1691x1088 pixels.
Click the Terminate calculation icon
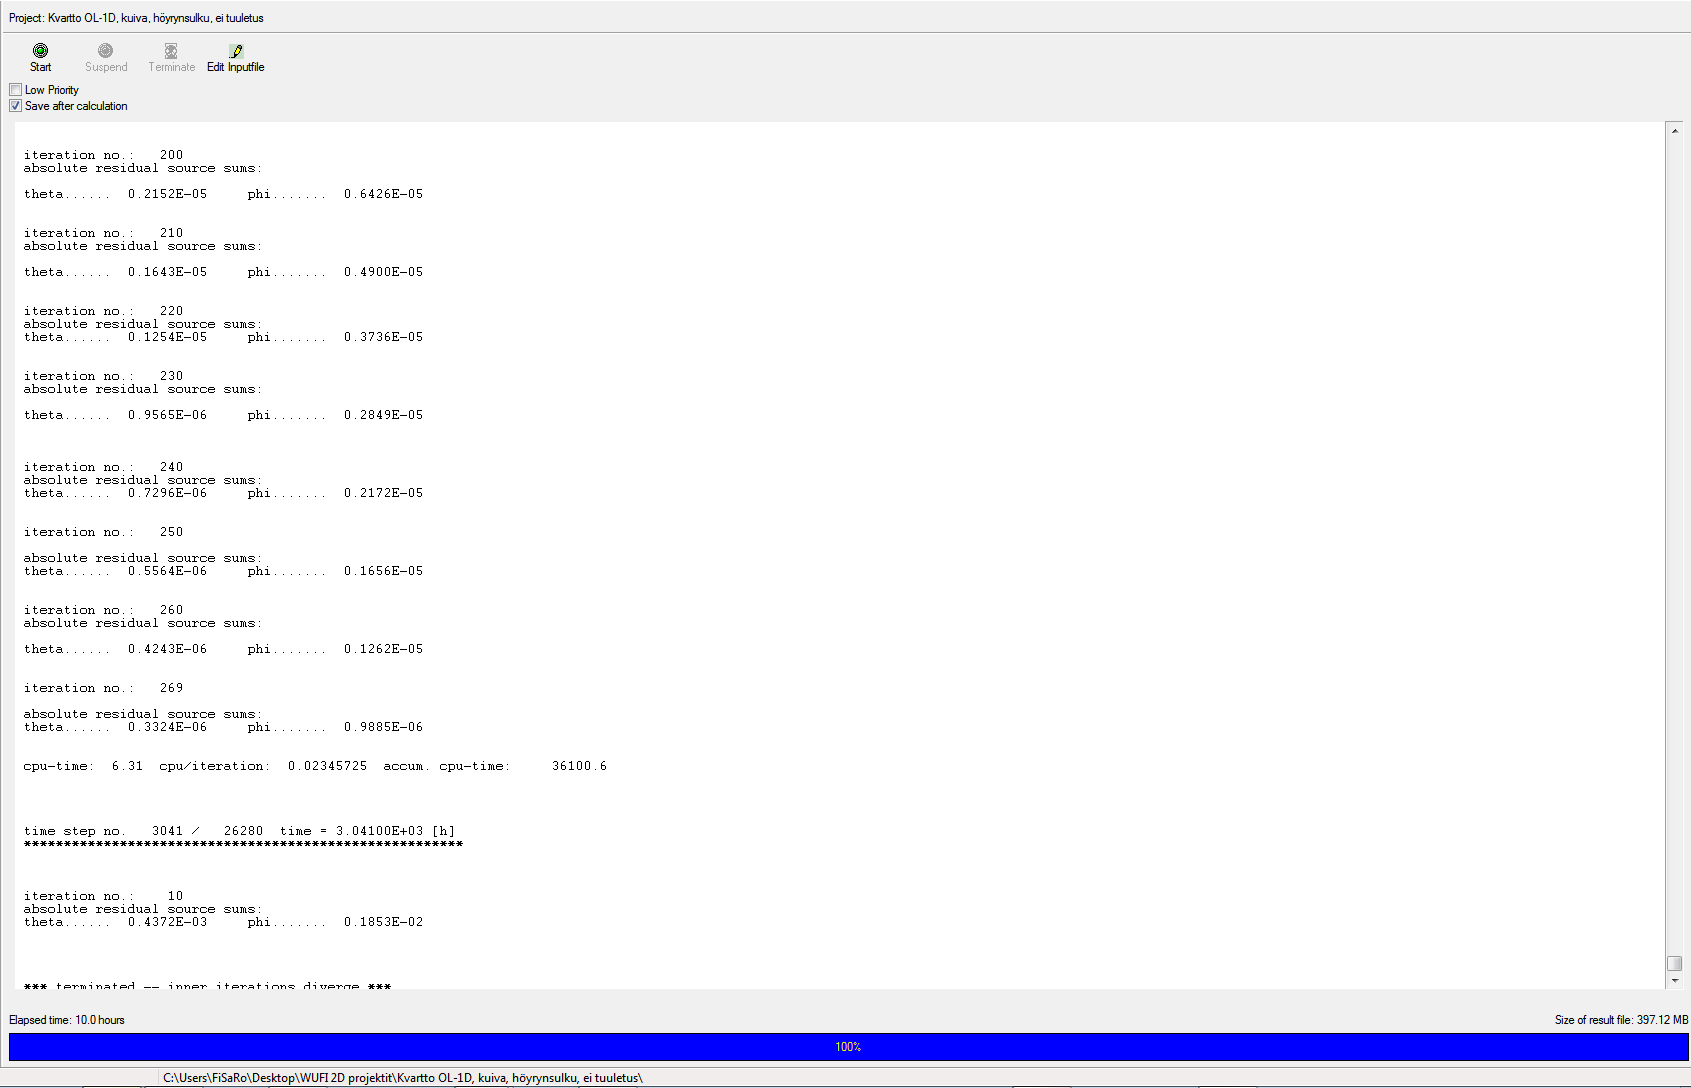click(x=171, y=51)
